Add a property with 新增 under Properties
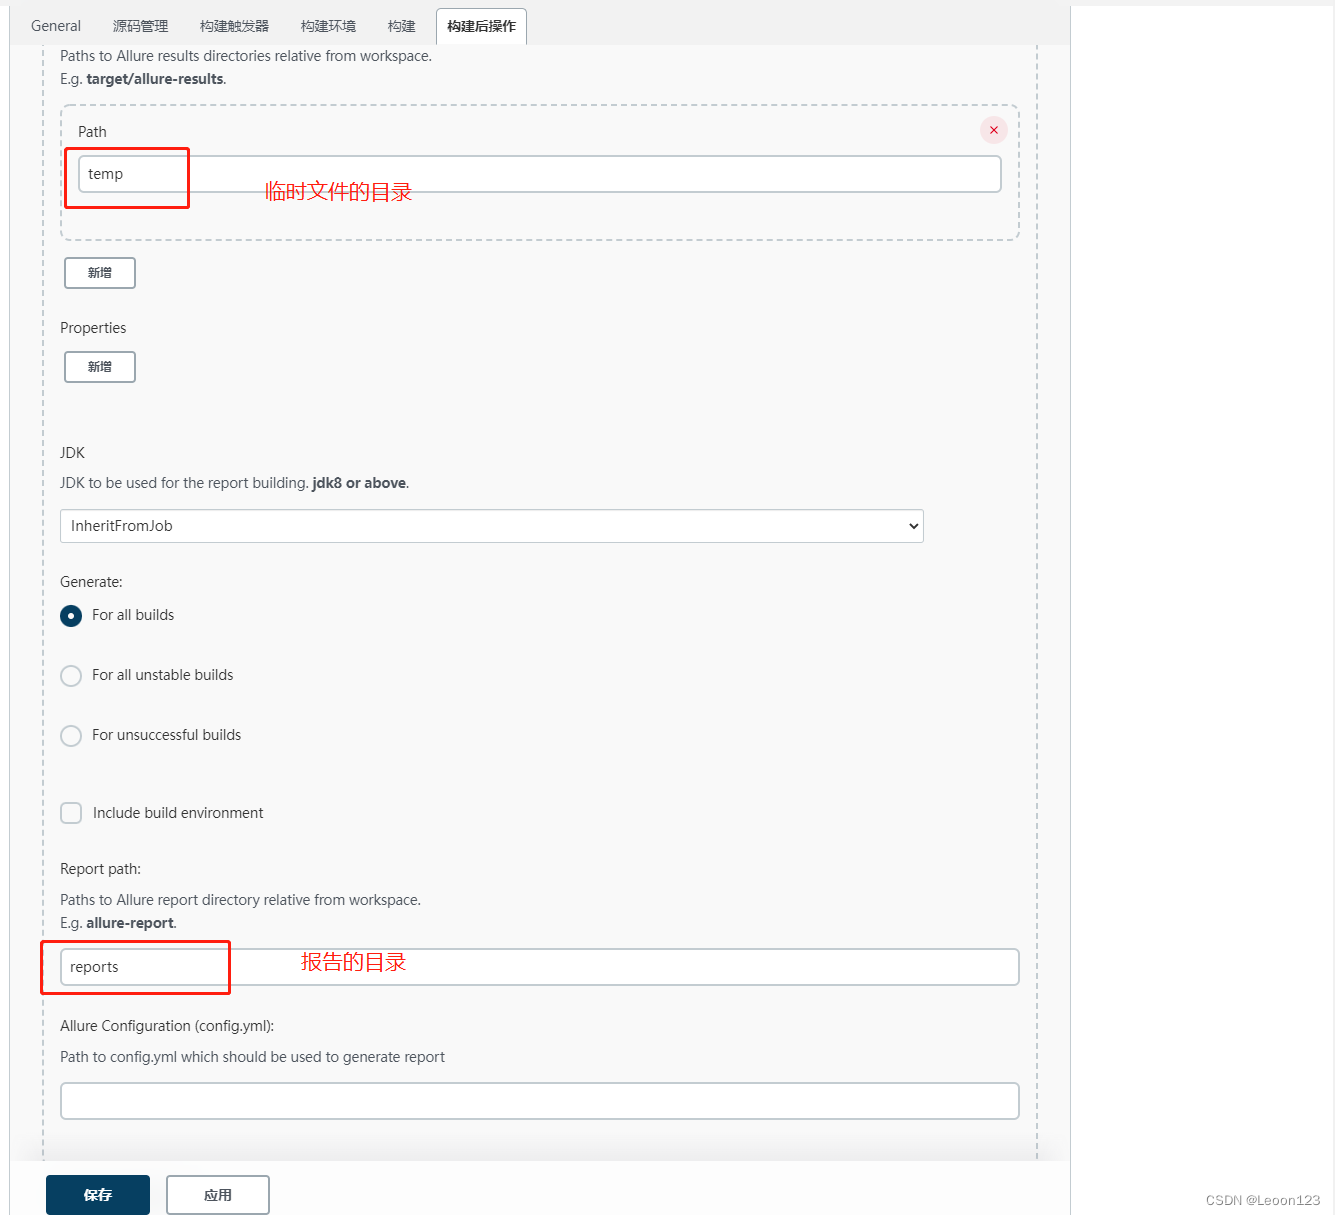The width and height of the screenshot is (1335, 1215). (x=100, y=367)
